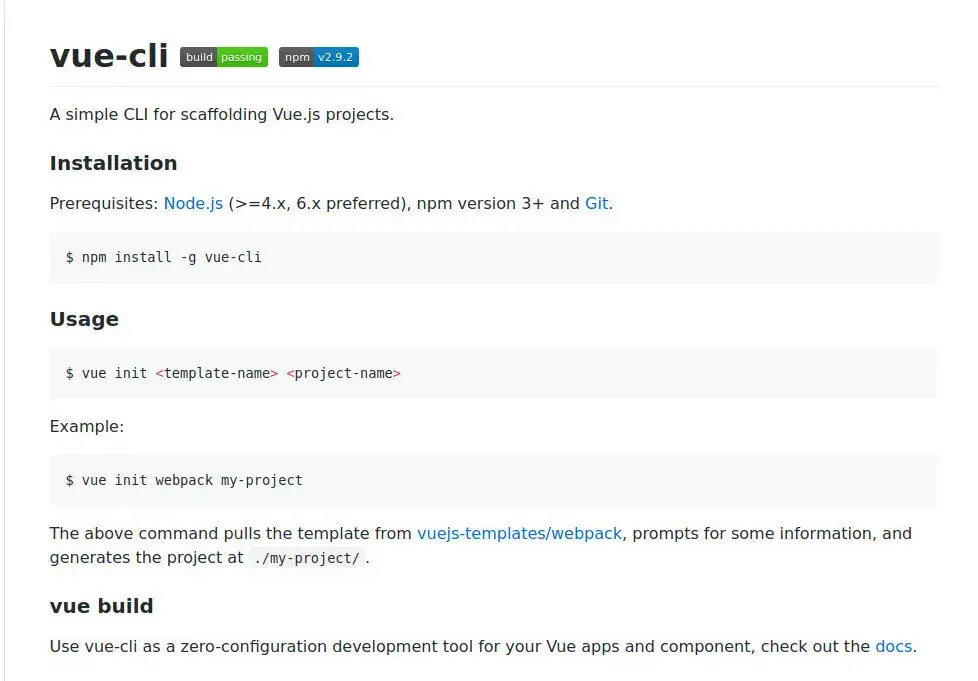Click the Usage section heading
Image resolution: width=978 pixels, height=681 pixels.
pos(84,319)
